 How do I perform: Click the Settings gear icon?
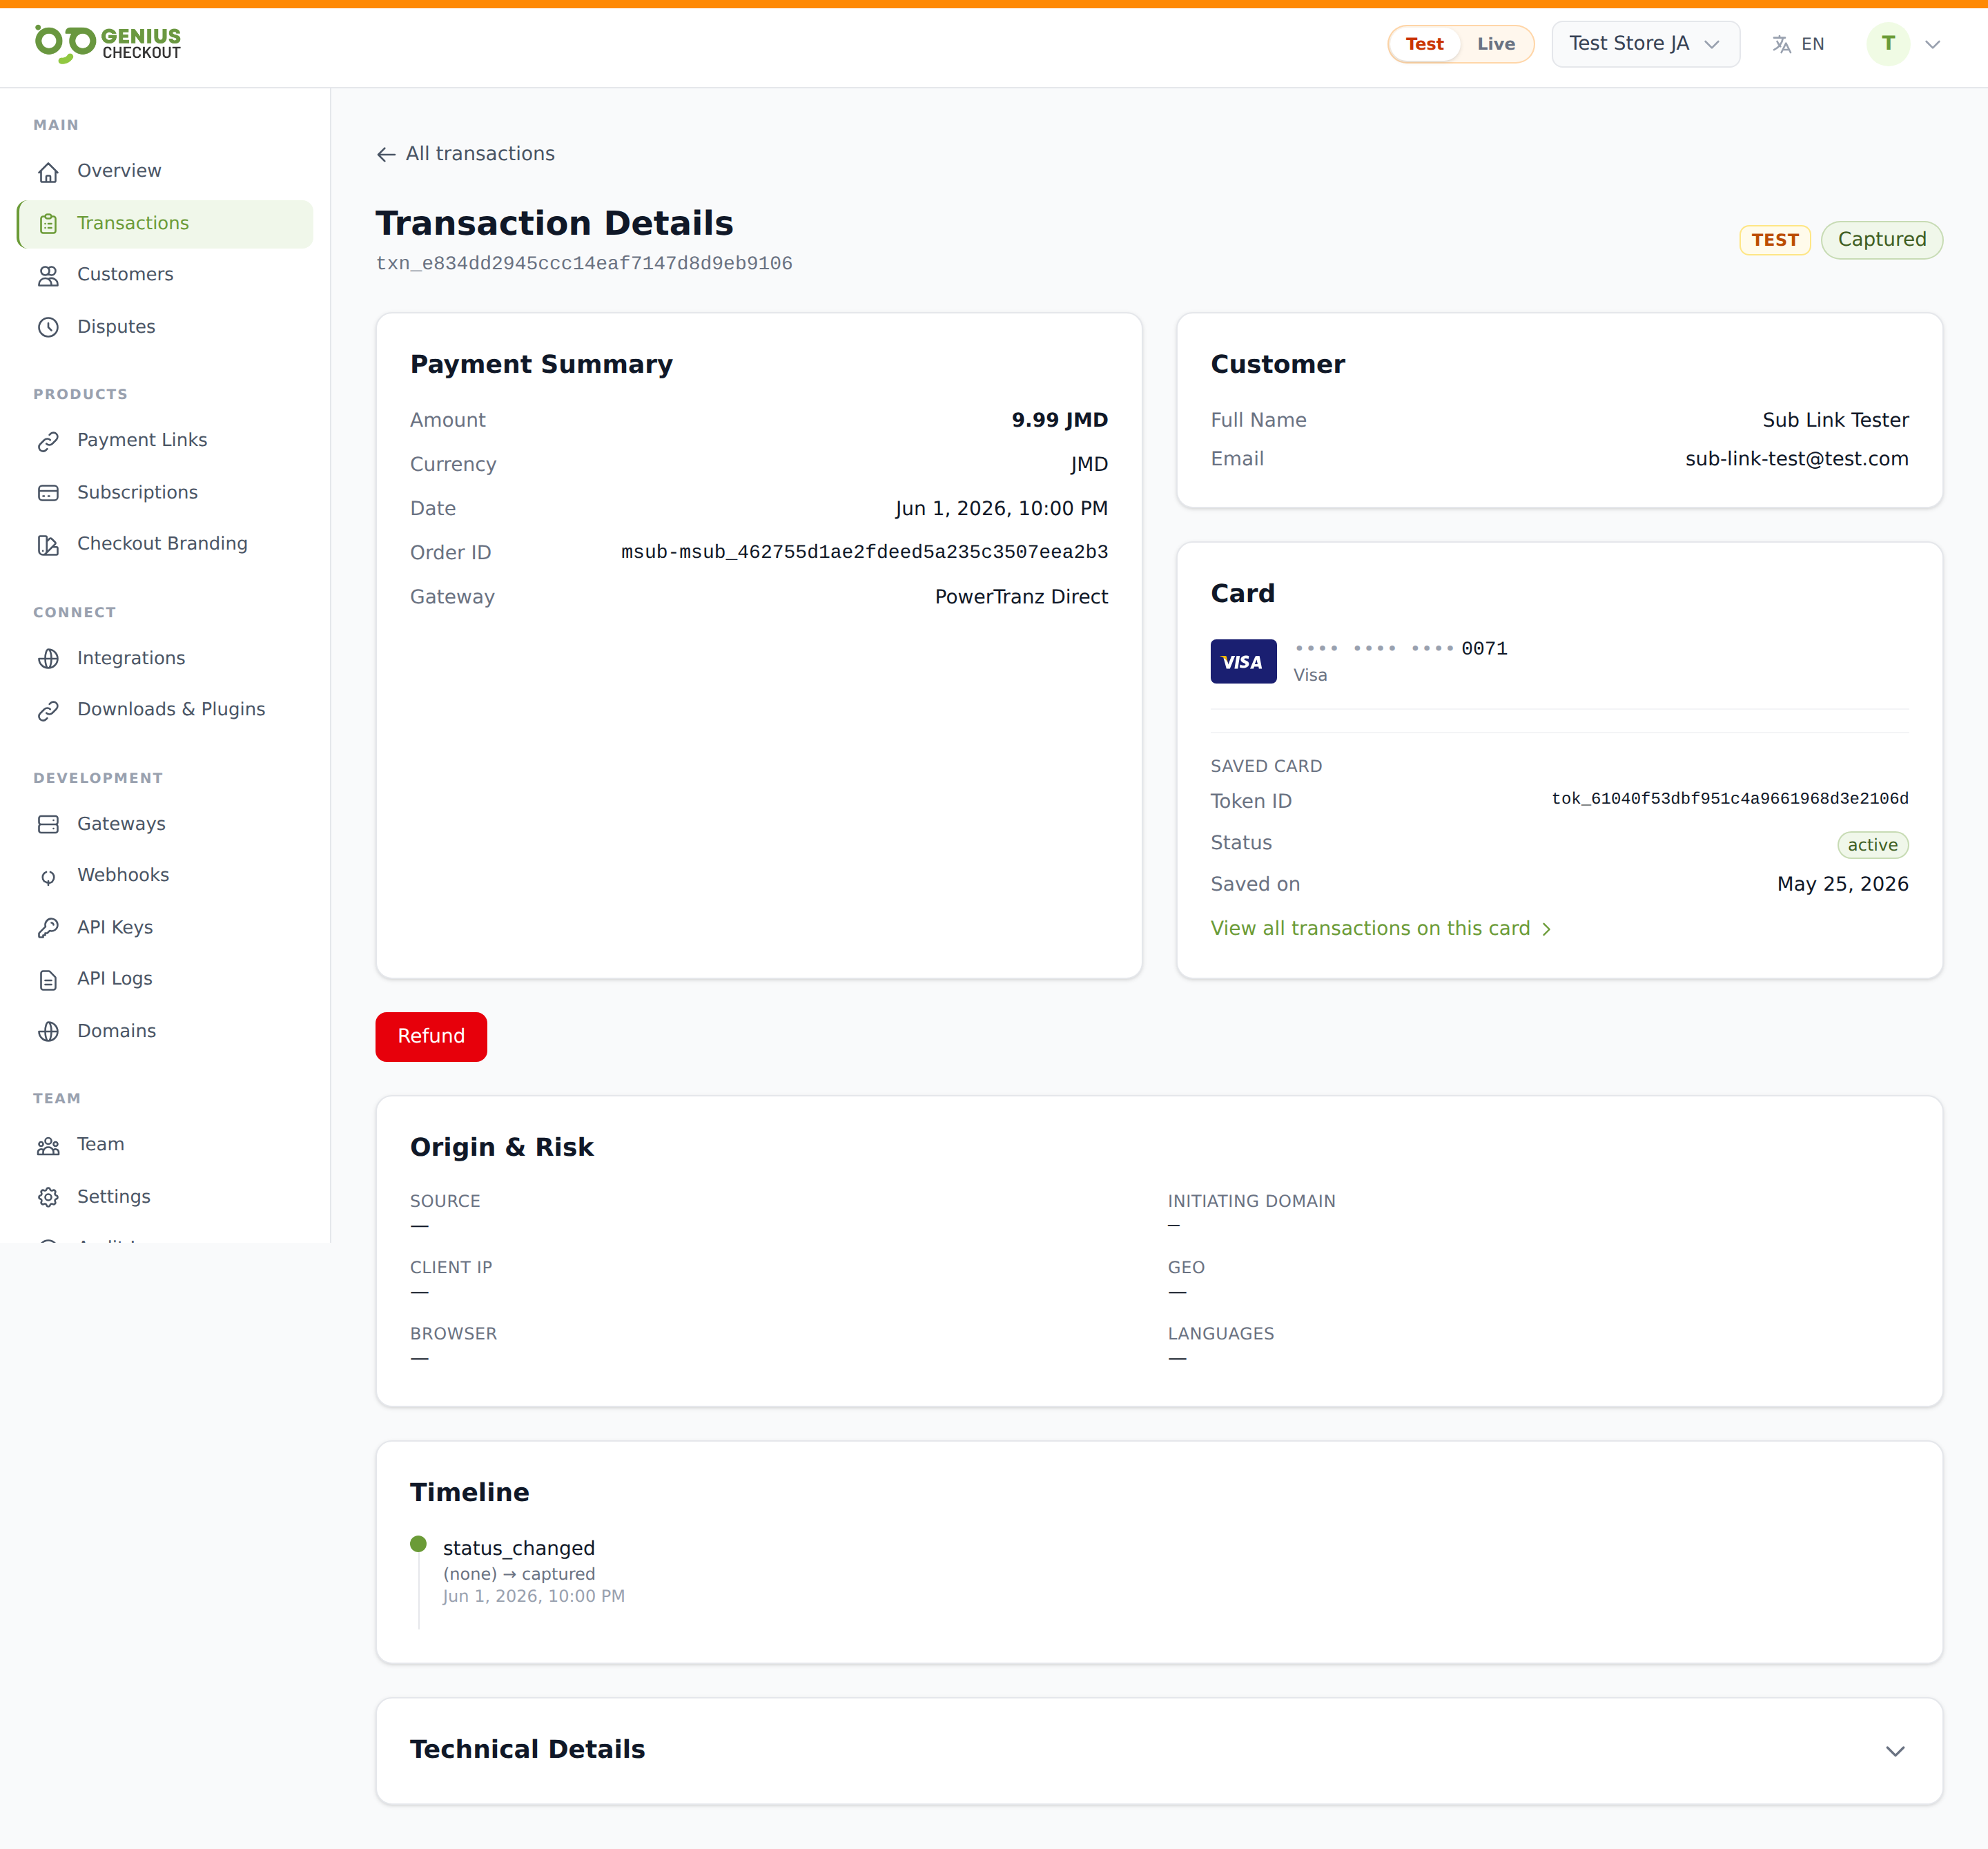coord(48,1197)
